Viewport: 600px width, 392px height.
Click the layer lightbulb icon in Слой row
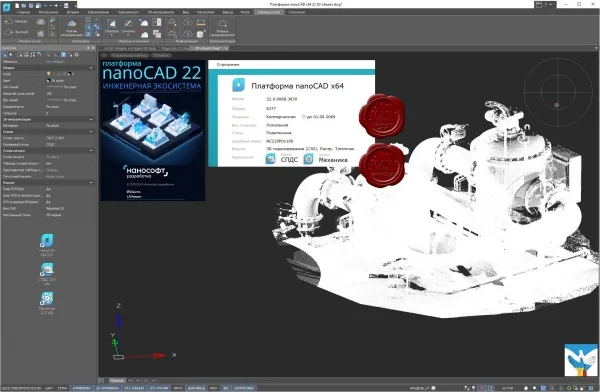pos(49,74)
